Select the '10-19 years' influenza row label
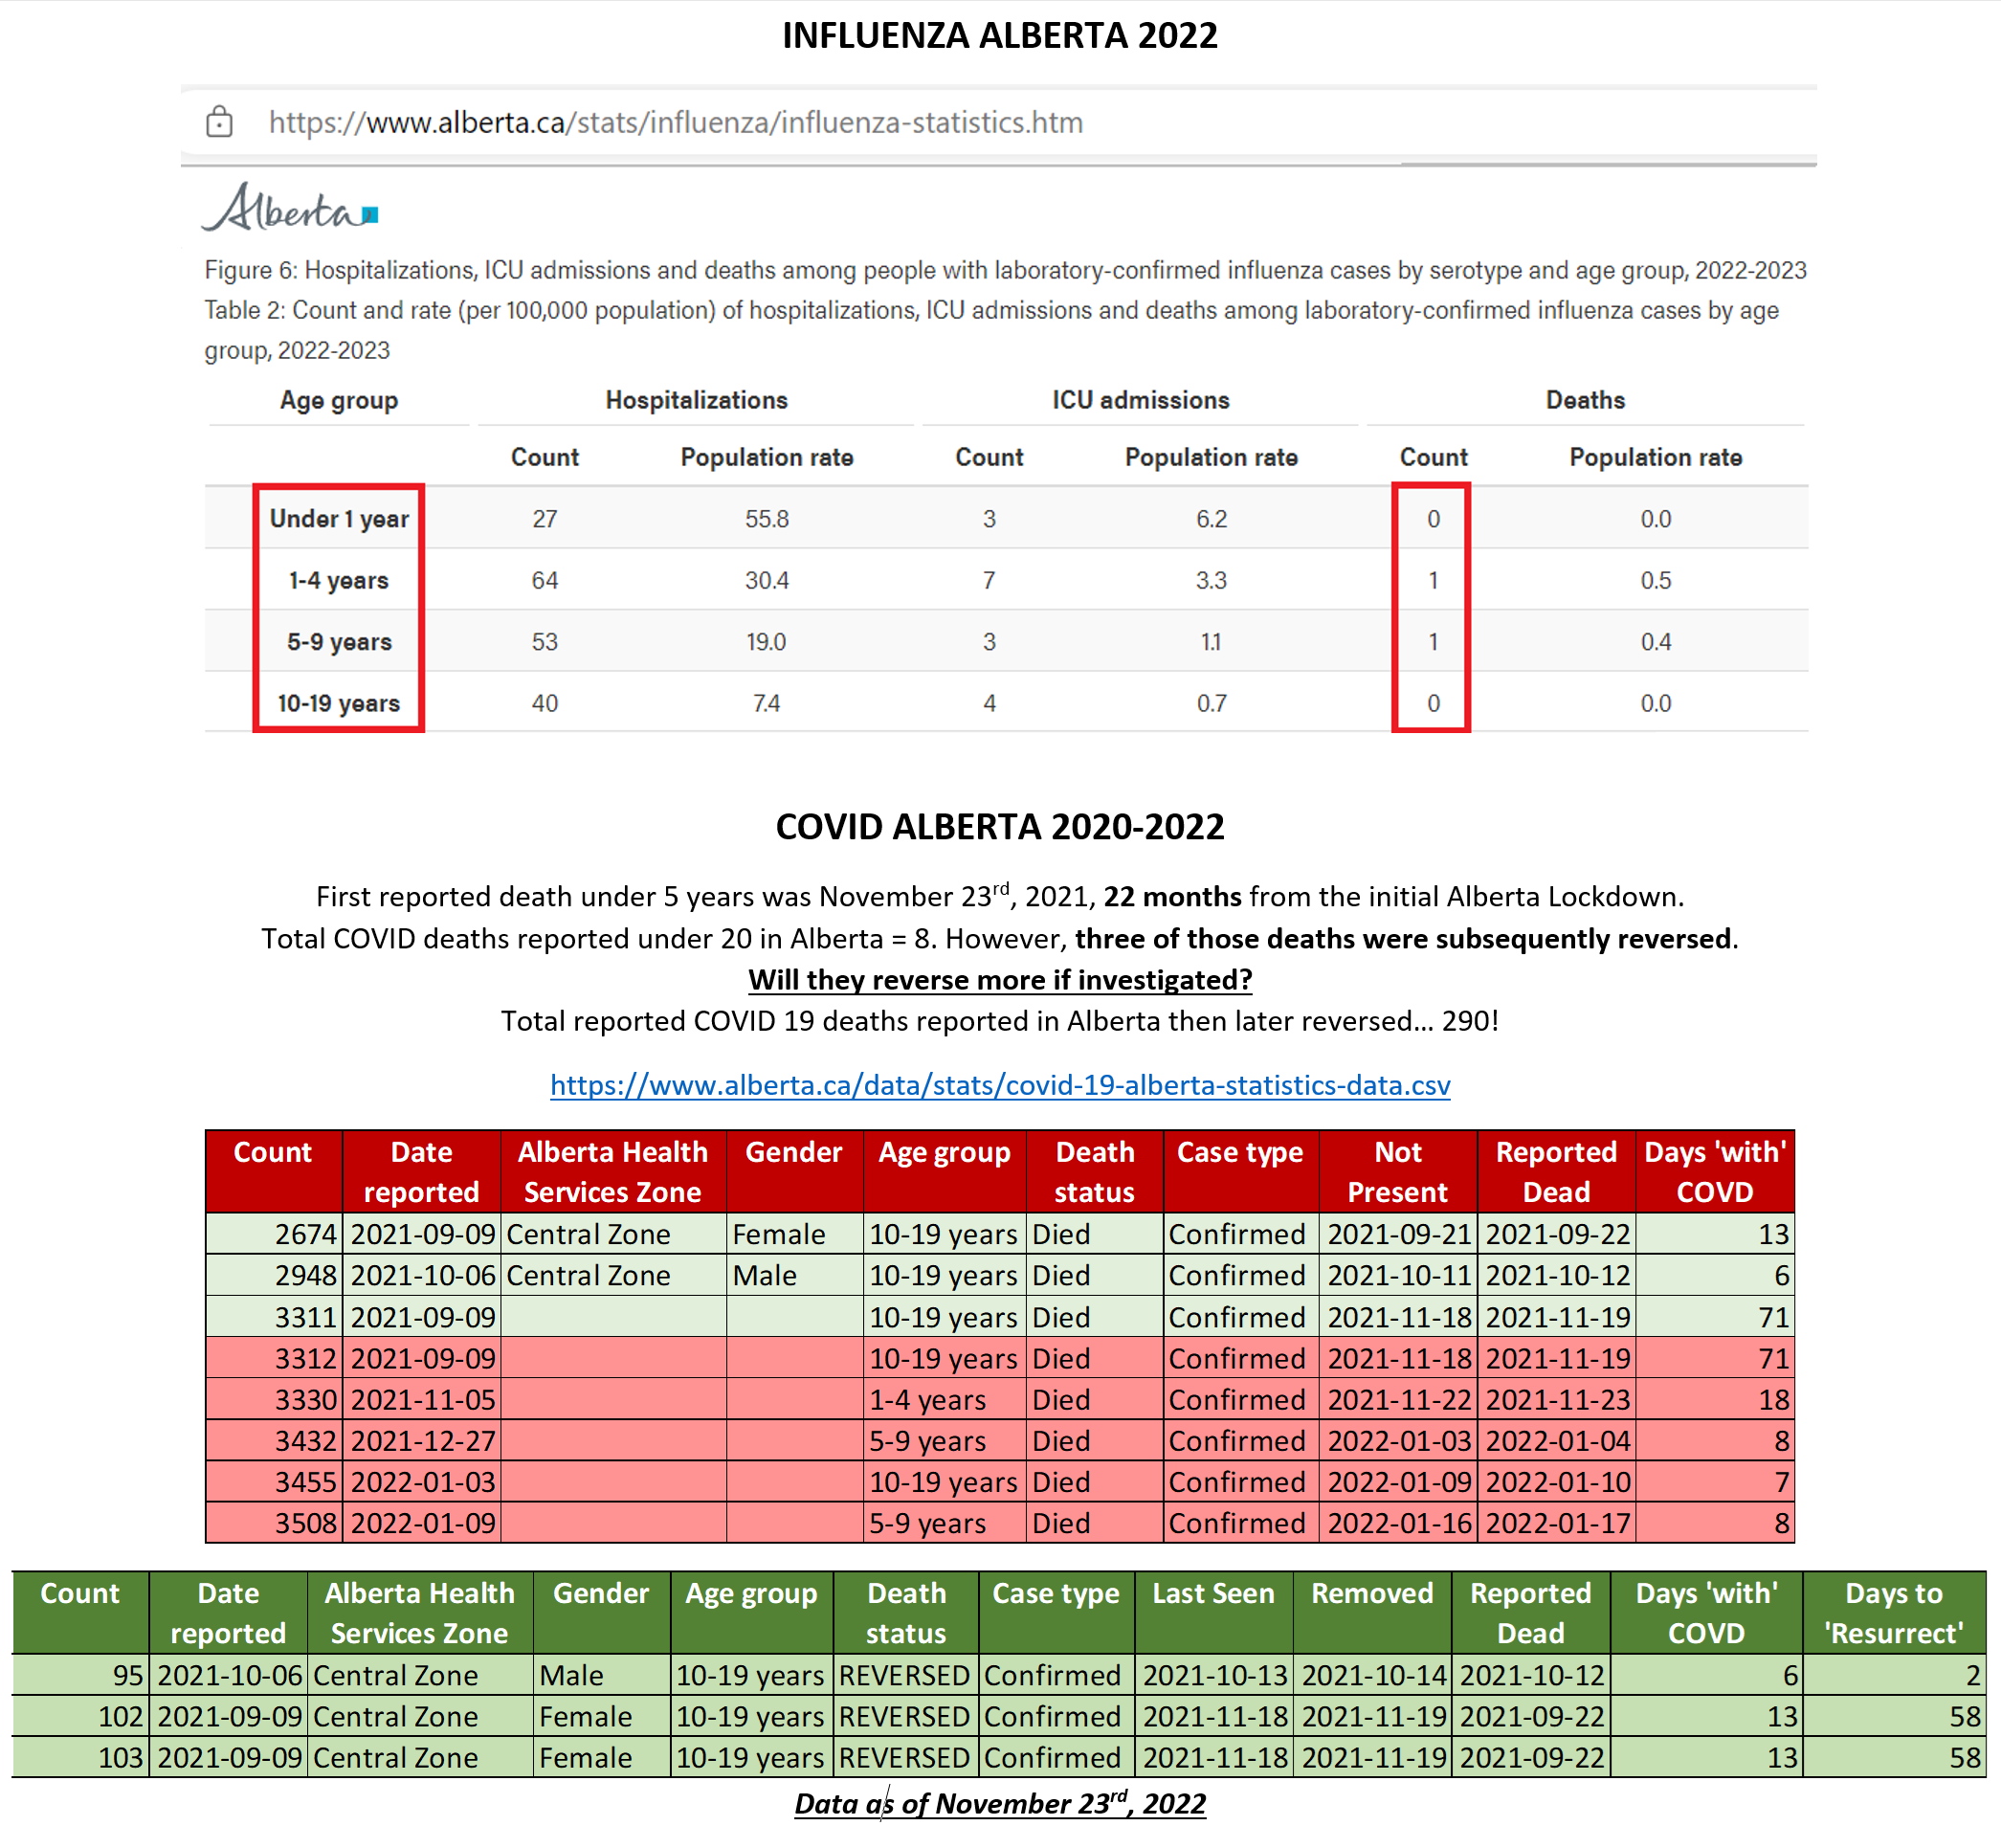The width and height of the screenshot is (2001, 1848). coord(339,703)
